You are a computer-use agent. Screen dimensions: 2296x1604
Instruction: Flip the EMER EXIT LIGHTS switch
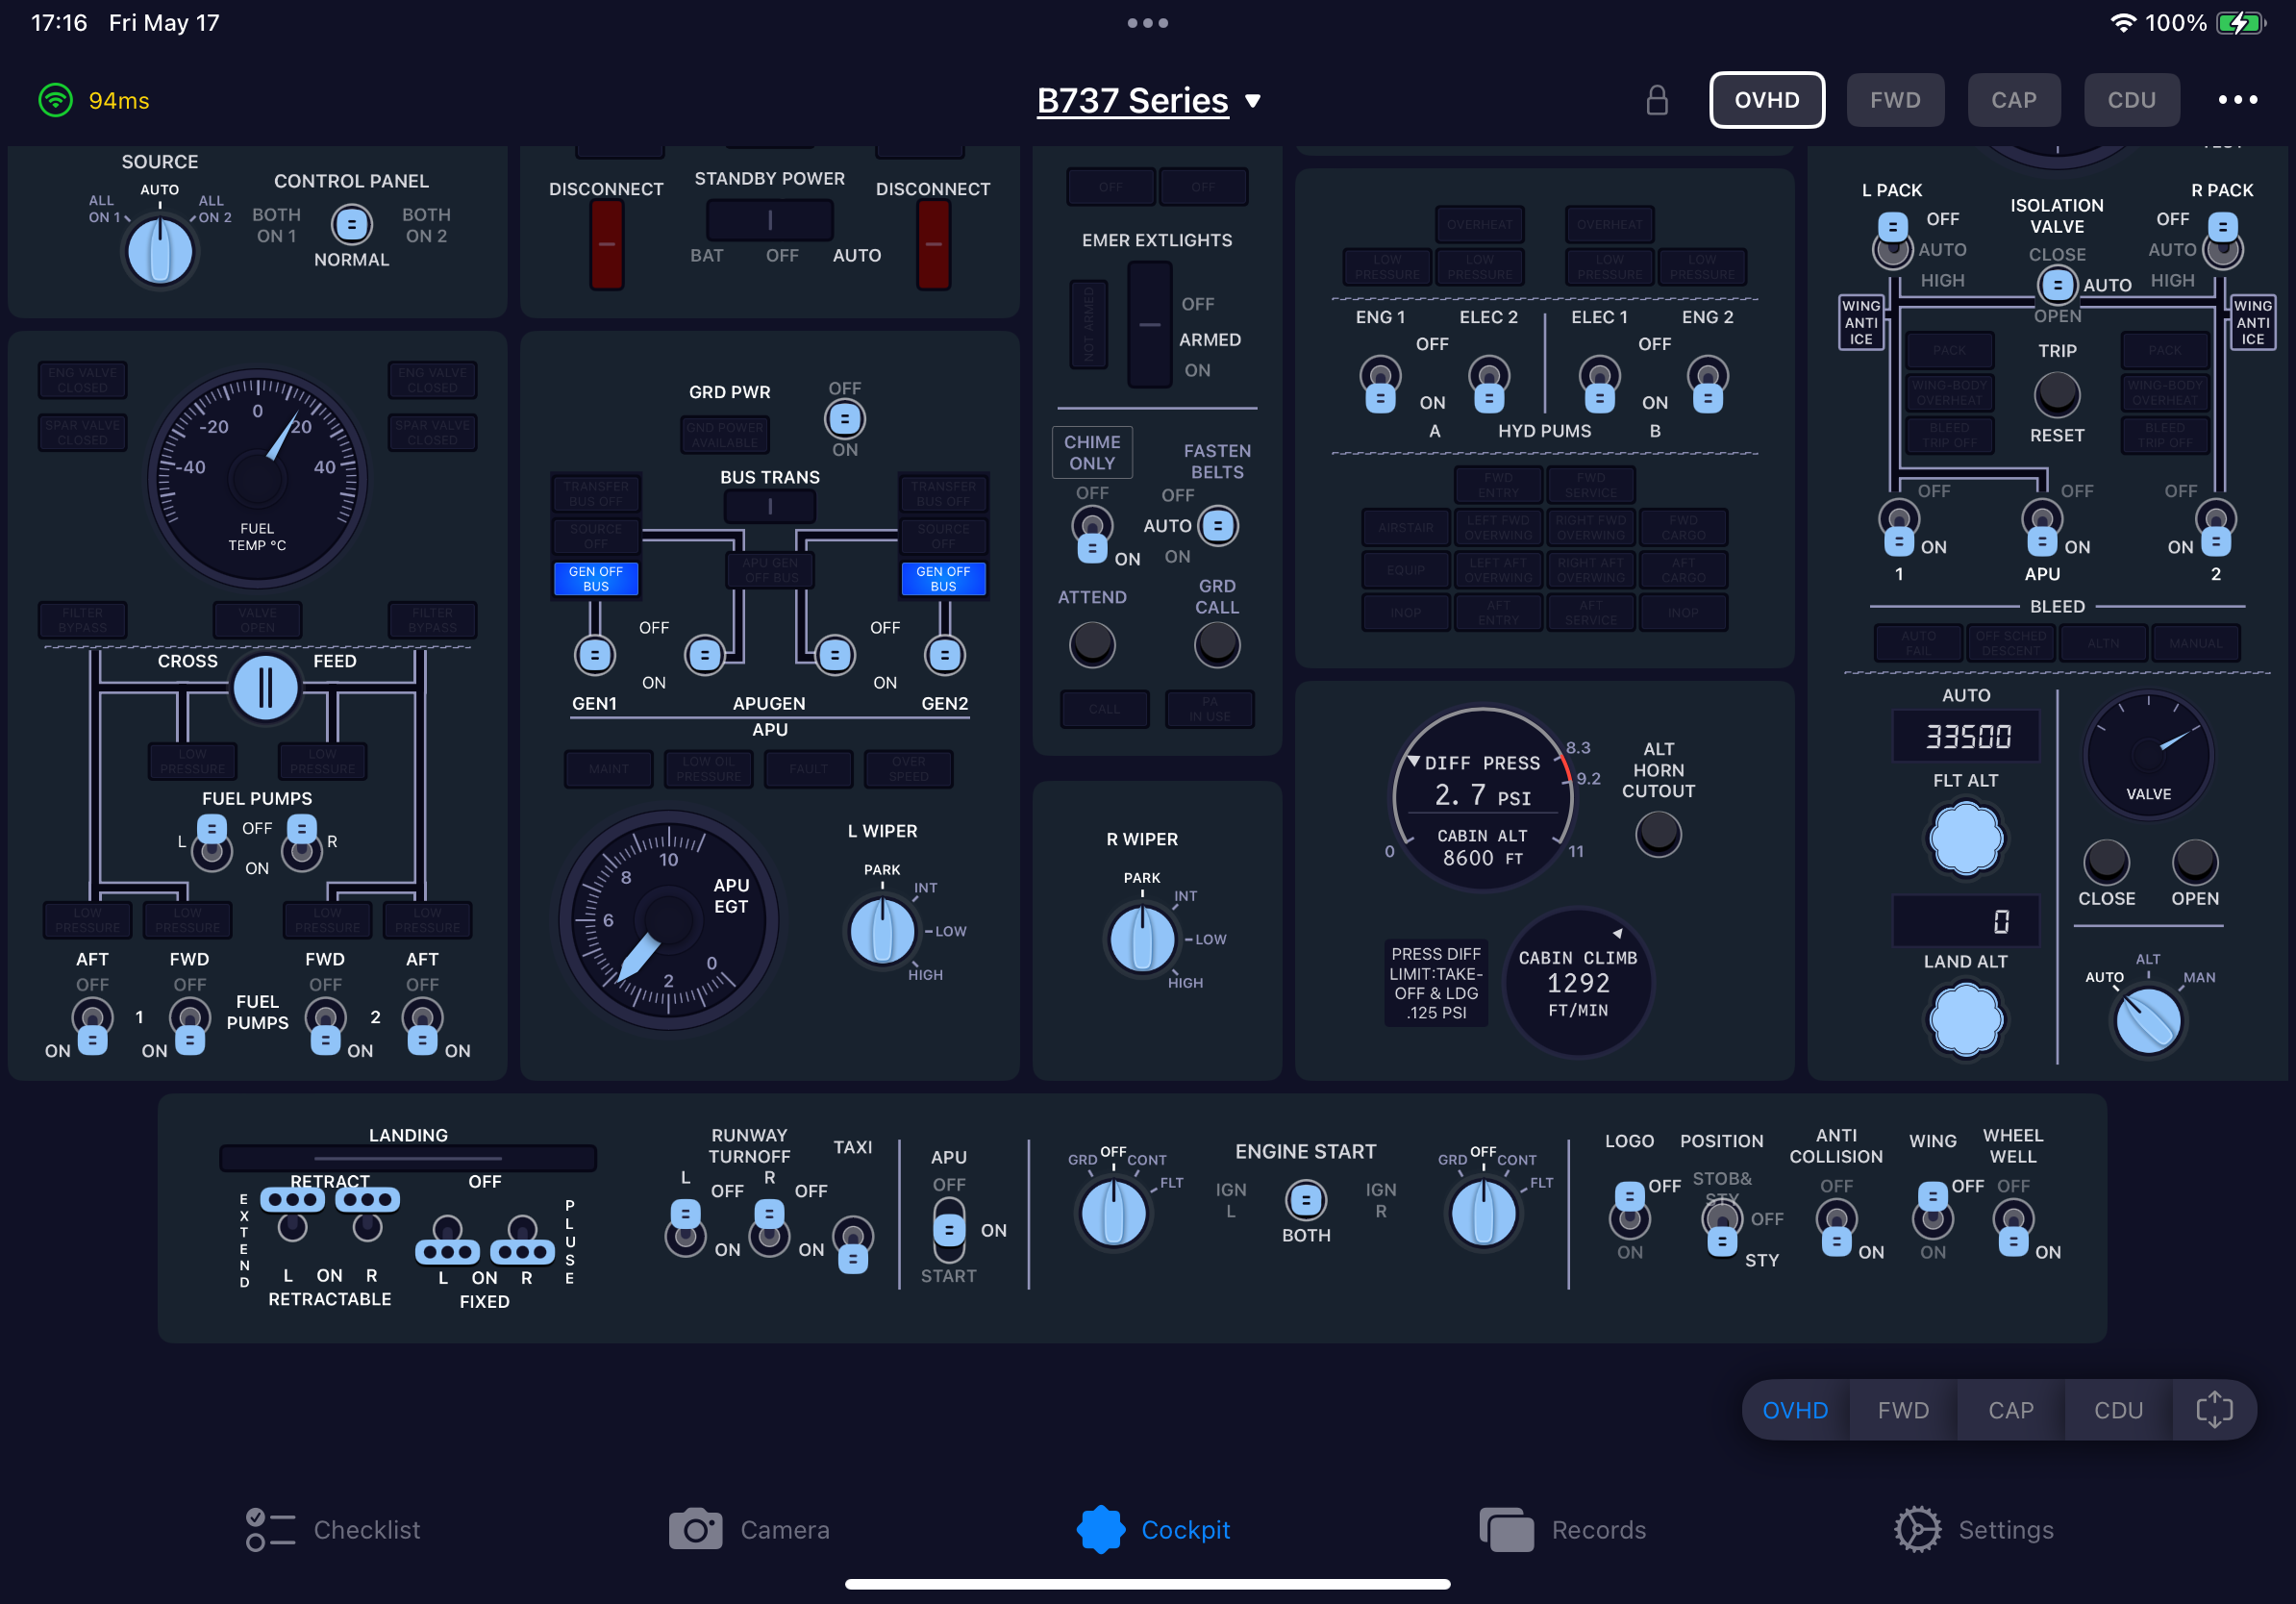pos(1150,325)
